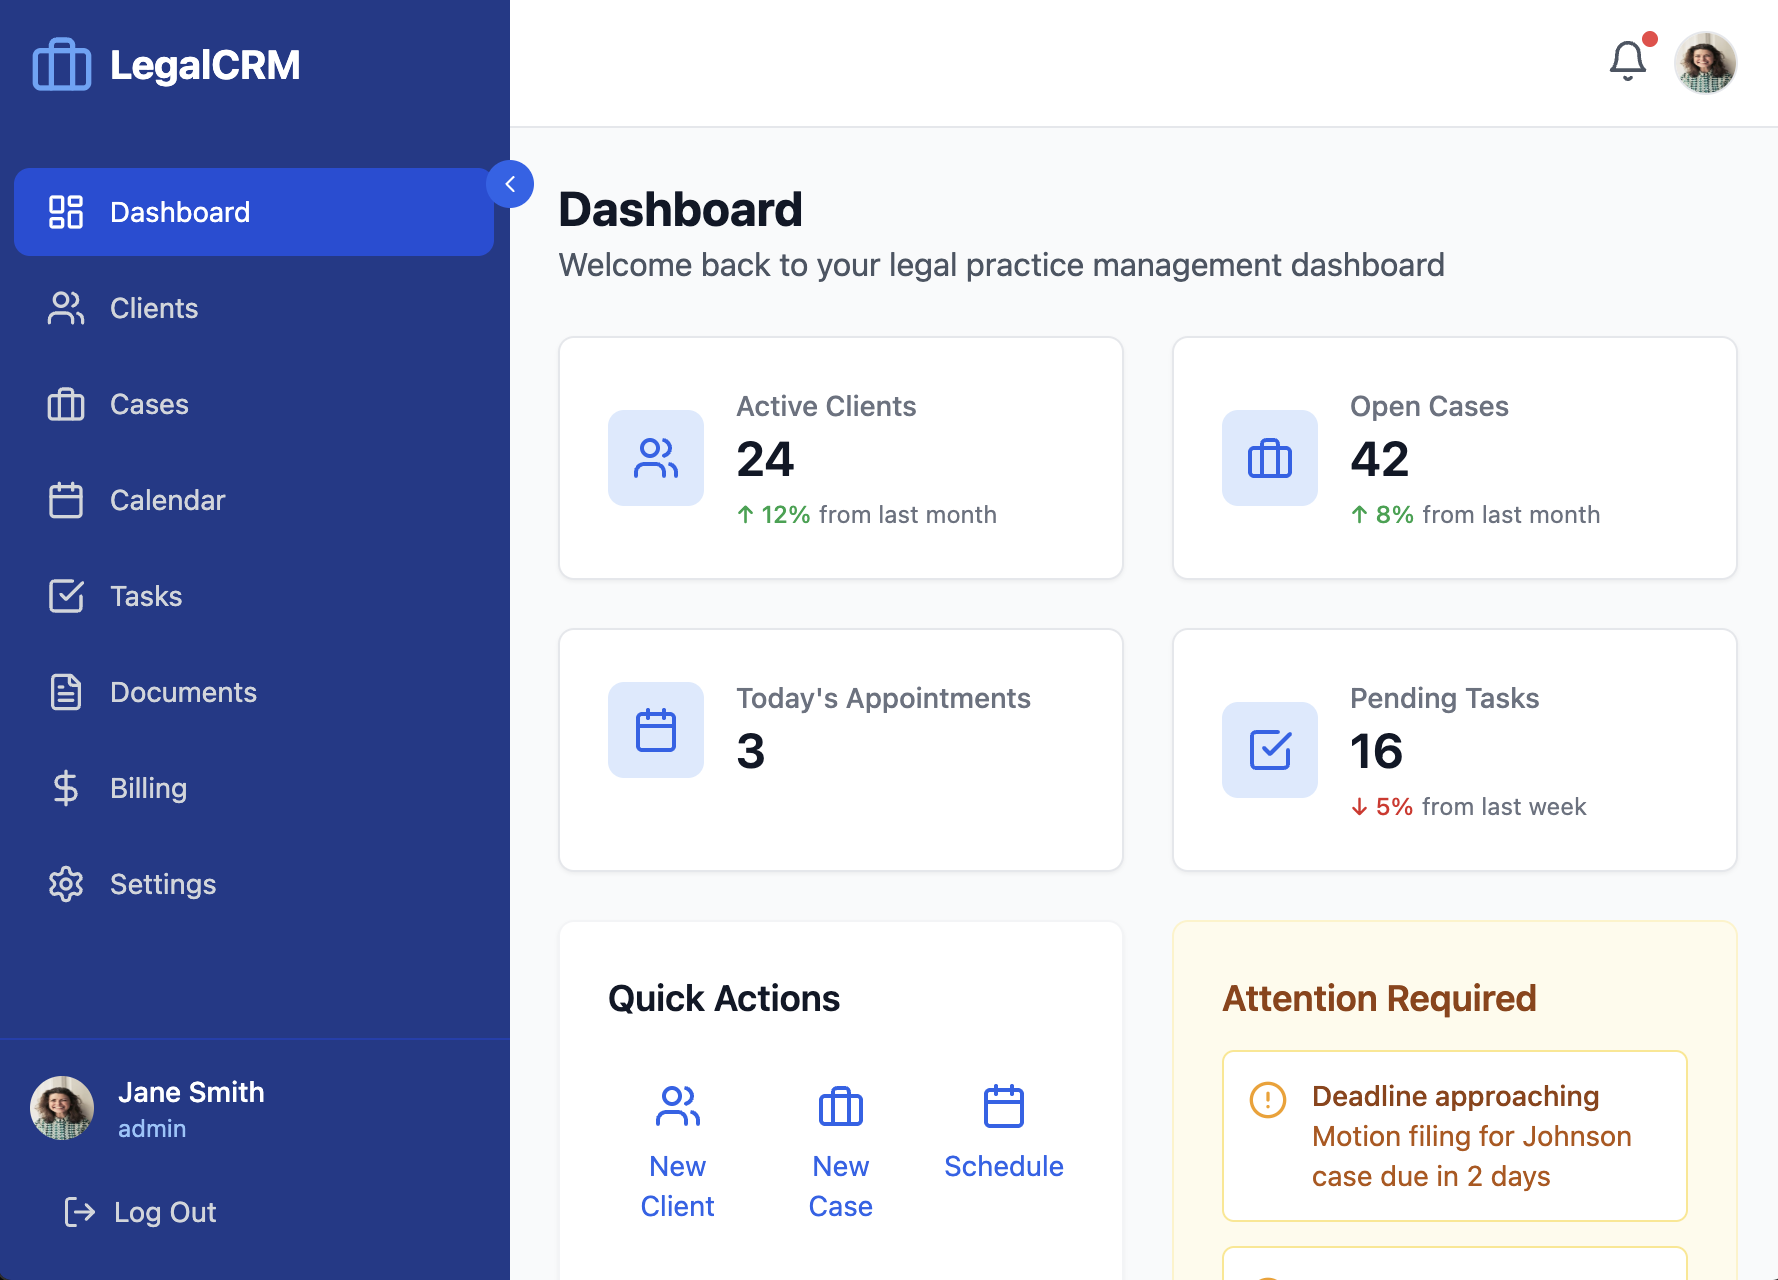Click the '16' pending tasks value
This screenshot has width=1778, height=1280.
click(x=1376, y=751)
